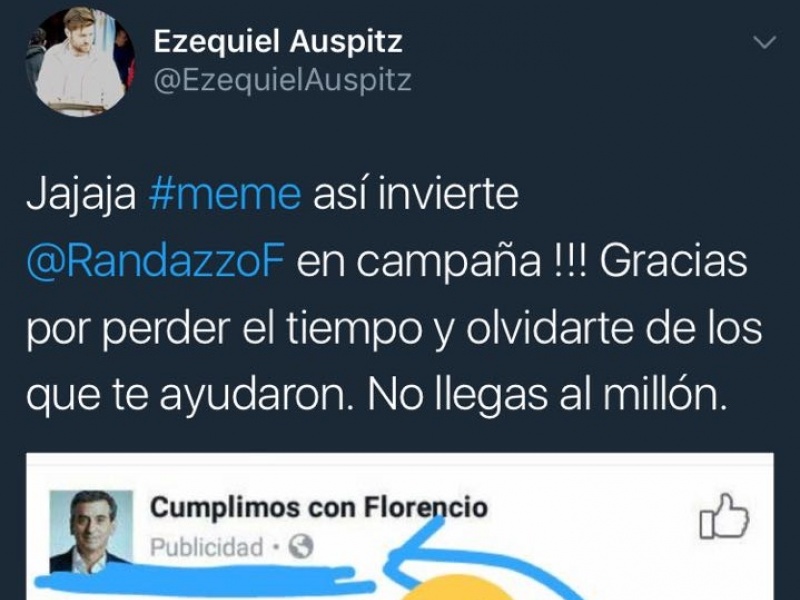Open the tweet options chevron menu

764,42
